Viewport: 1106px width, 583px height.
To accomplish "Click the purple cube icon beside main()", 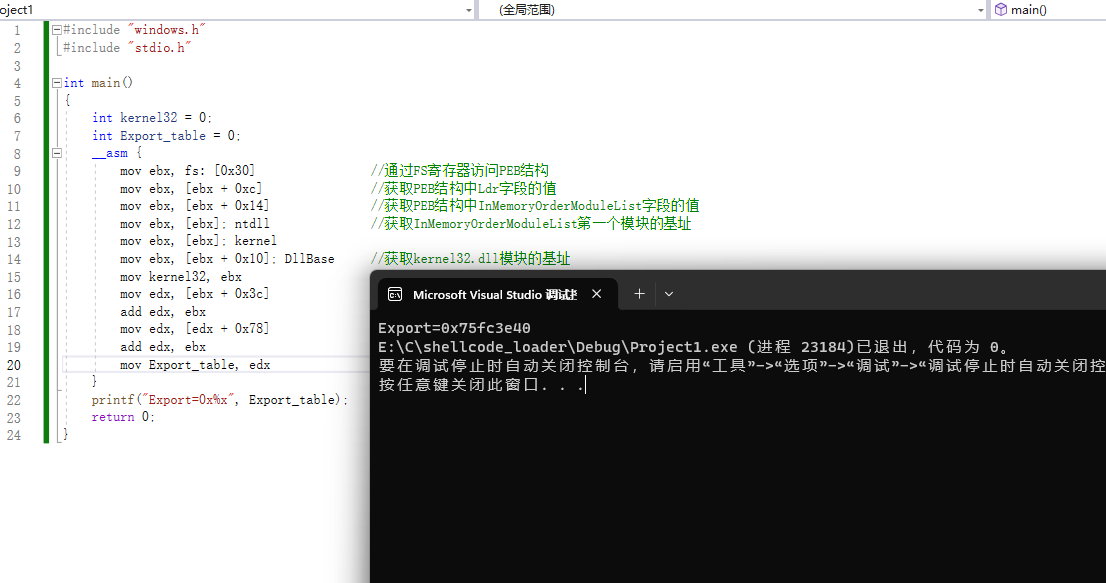I will click(x=999, y=9).
